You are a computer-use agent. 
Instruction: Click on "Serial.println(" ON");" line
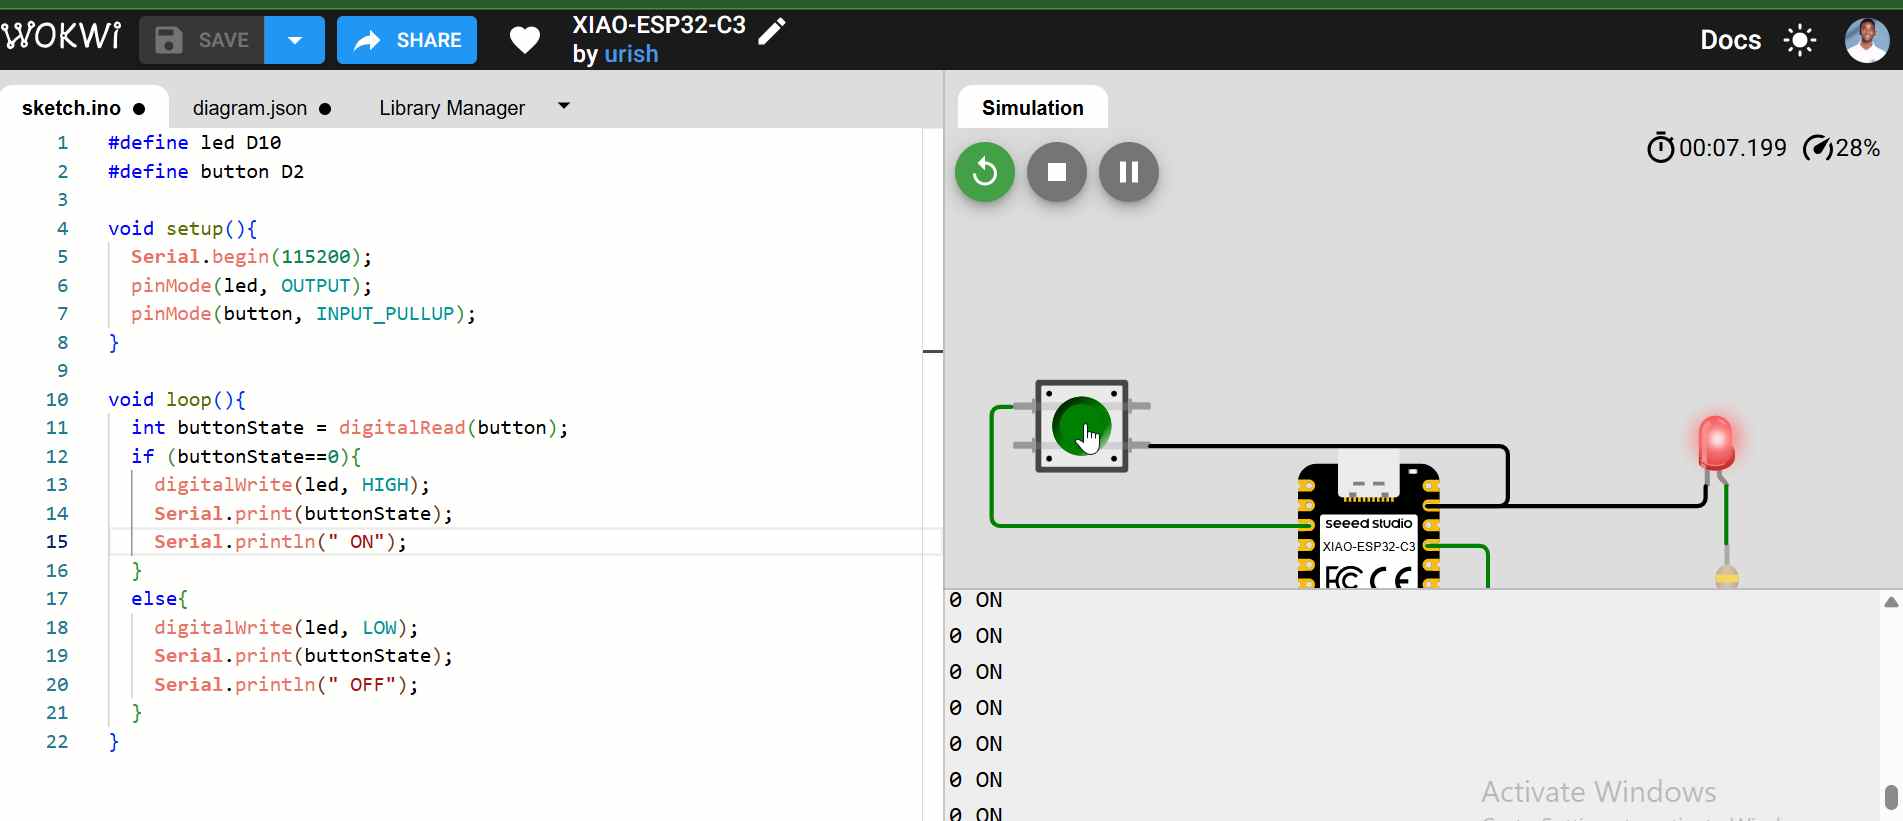coord(280,542)
